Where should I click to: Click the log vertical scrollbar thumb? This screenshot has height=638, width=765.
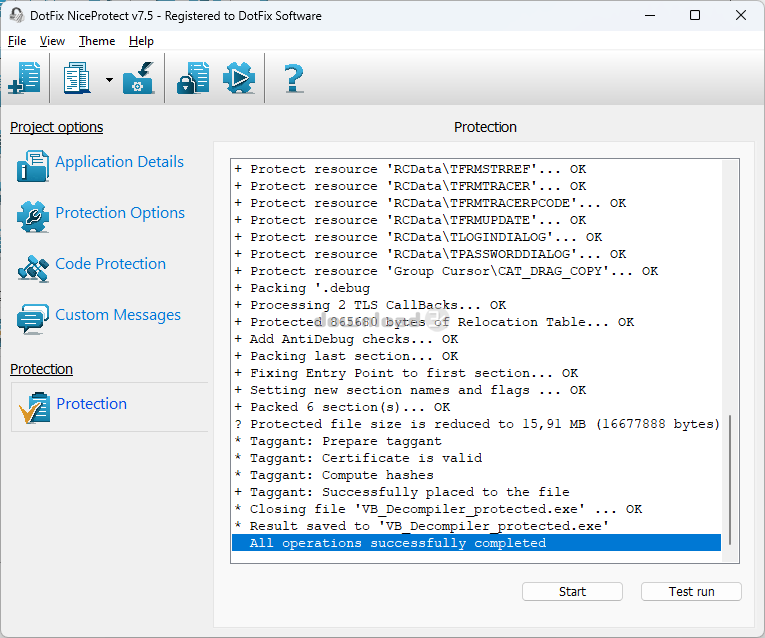pyautogui.click(x=730, y=480)
